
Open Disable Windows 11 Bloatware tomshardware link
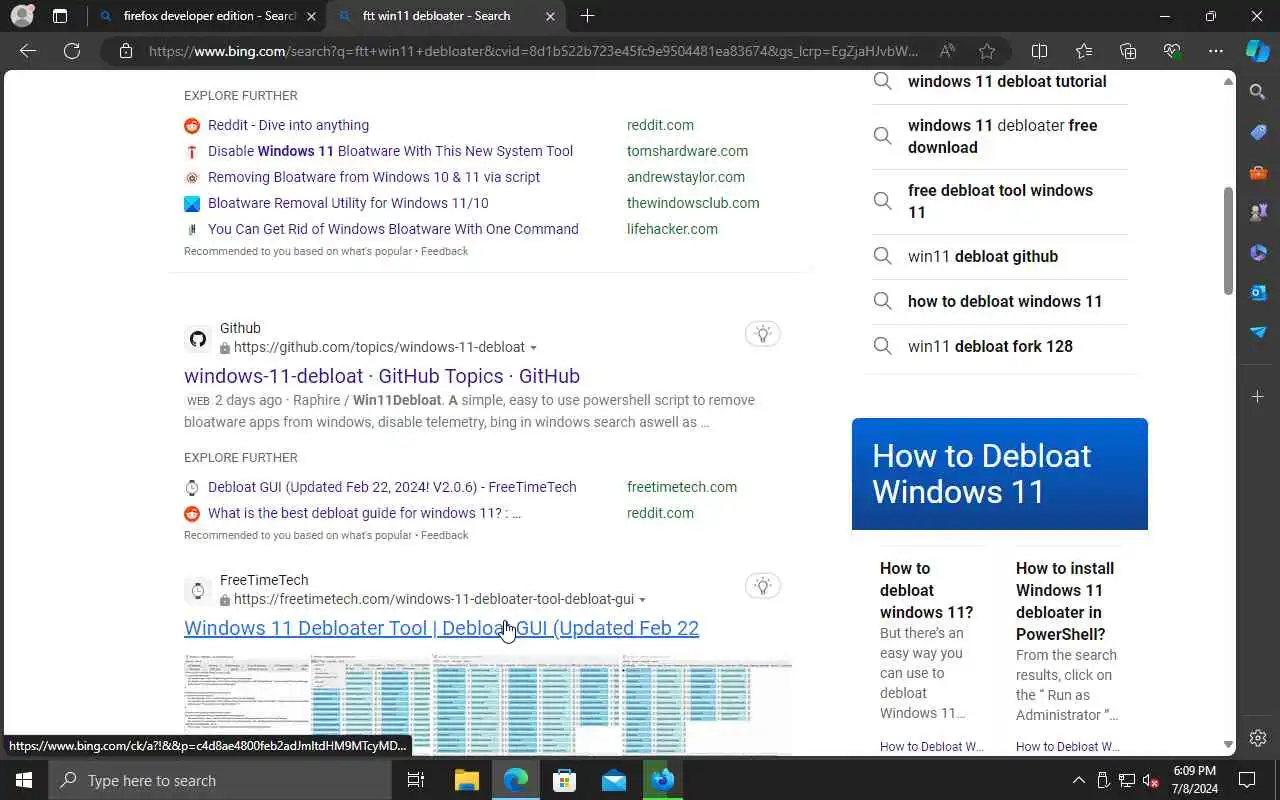[x=390, y=151]
